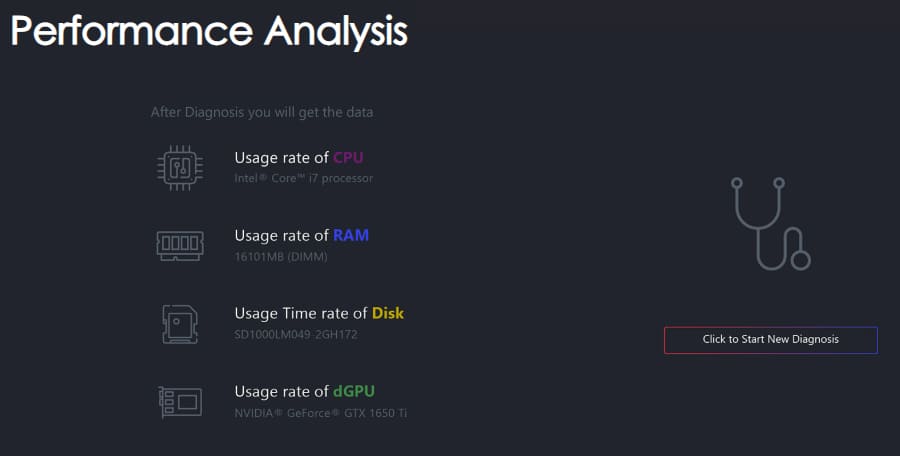
Task: Click the After Diagnosis you will get the data text
Action: [262, 112]
